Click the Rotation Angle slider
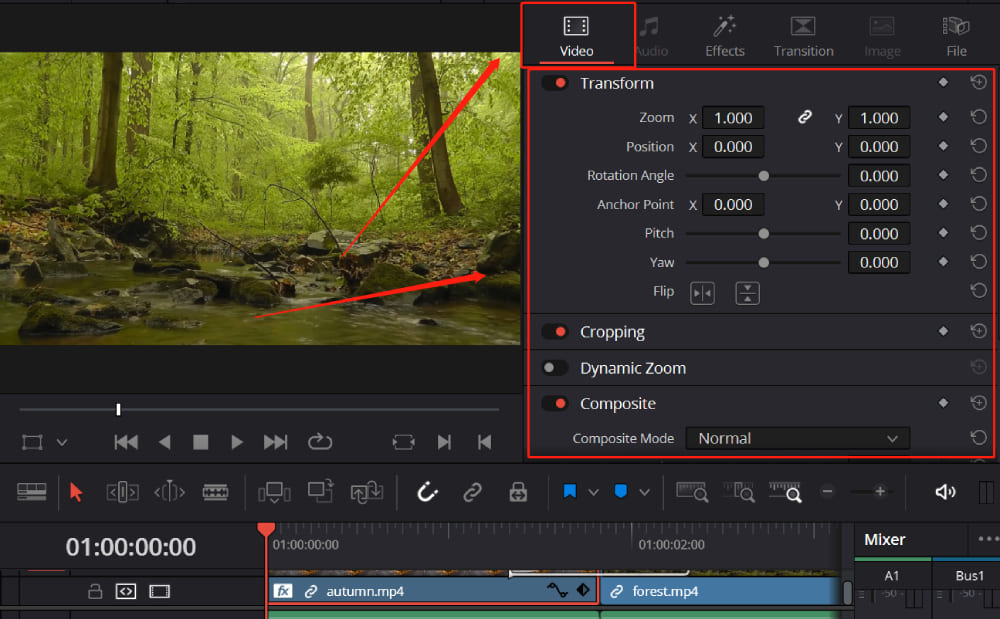This screenshot has height=619, width=1000. tap(763, 175)
